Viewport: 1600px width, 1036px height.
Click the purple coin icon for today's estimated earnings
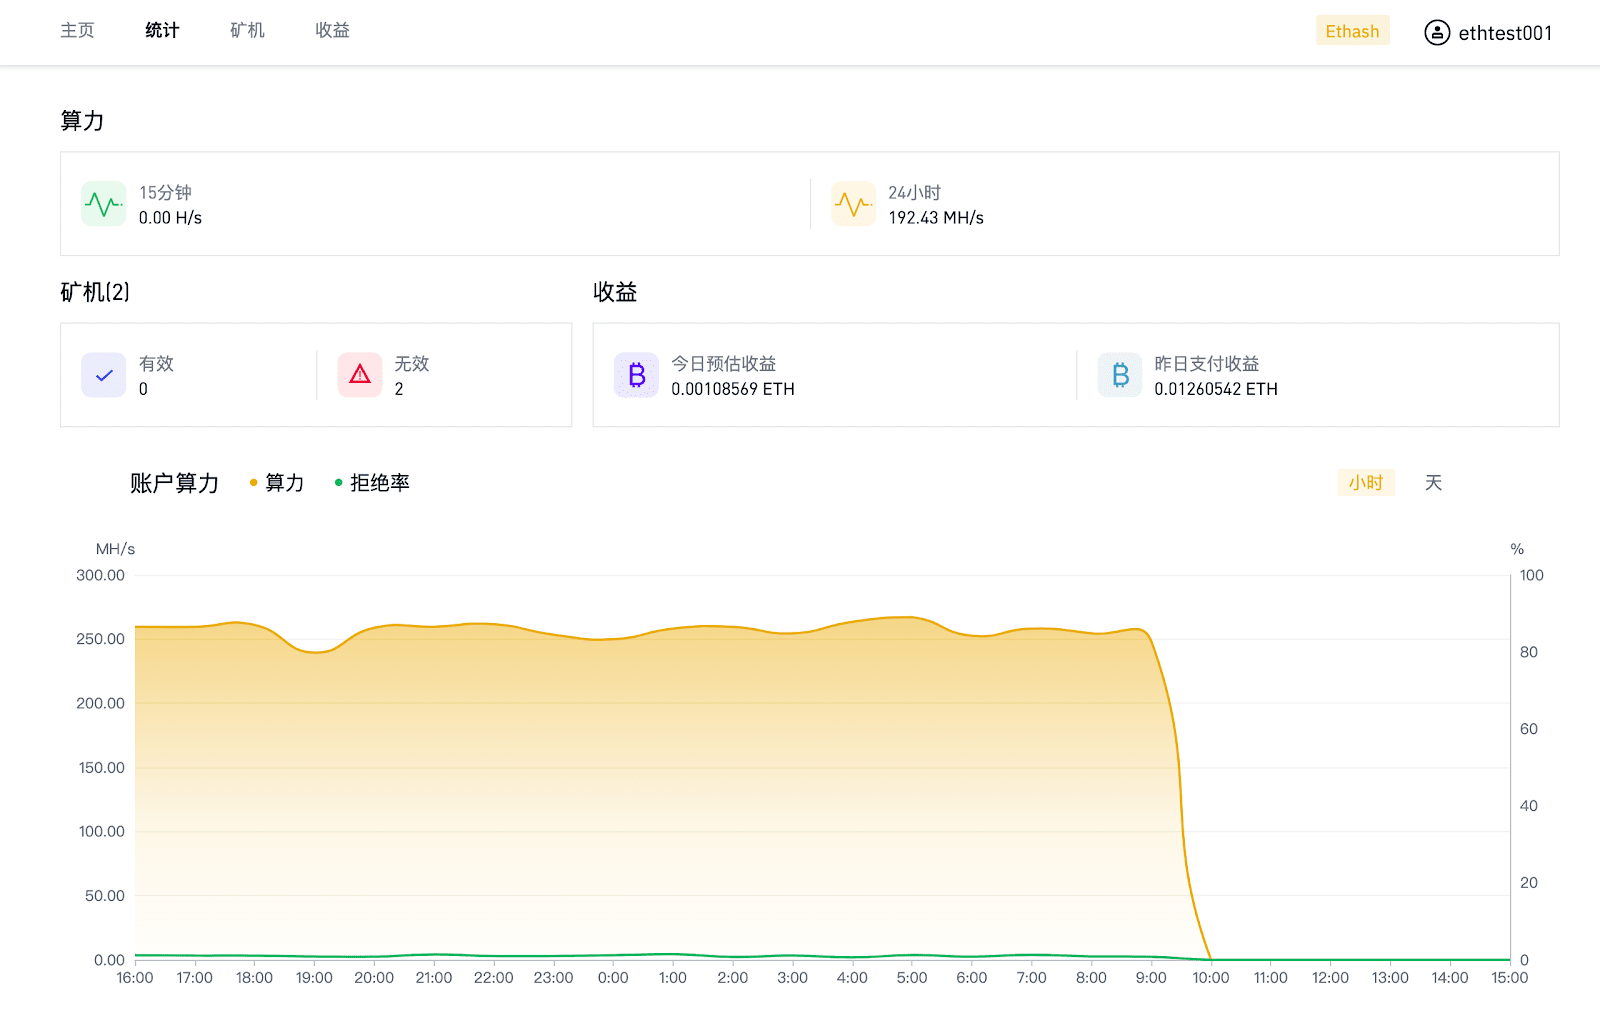636,375
